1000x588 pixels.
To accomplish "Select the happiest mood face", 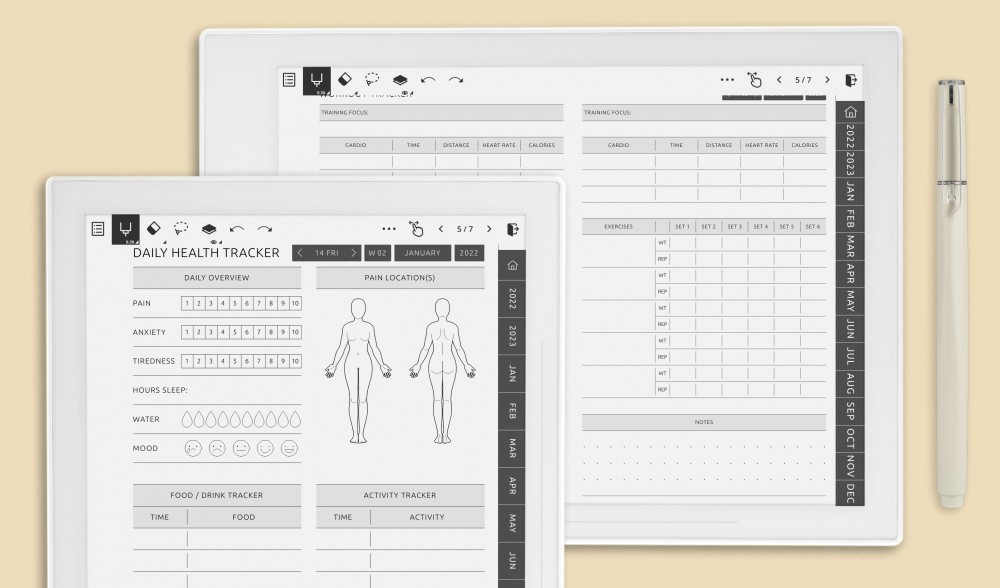I will [x=289, y=448].
